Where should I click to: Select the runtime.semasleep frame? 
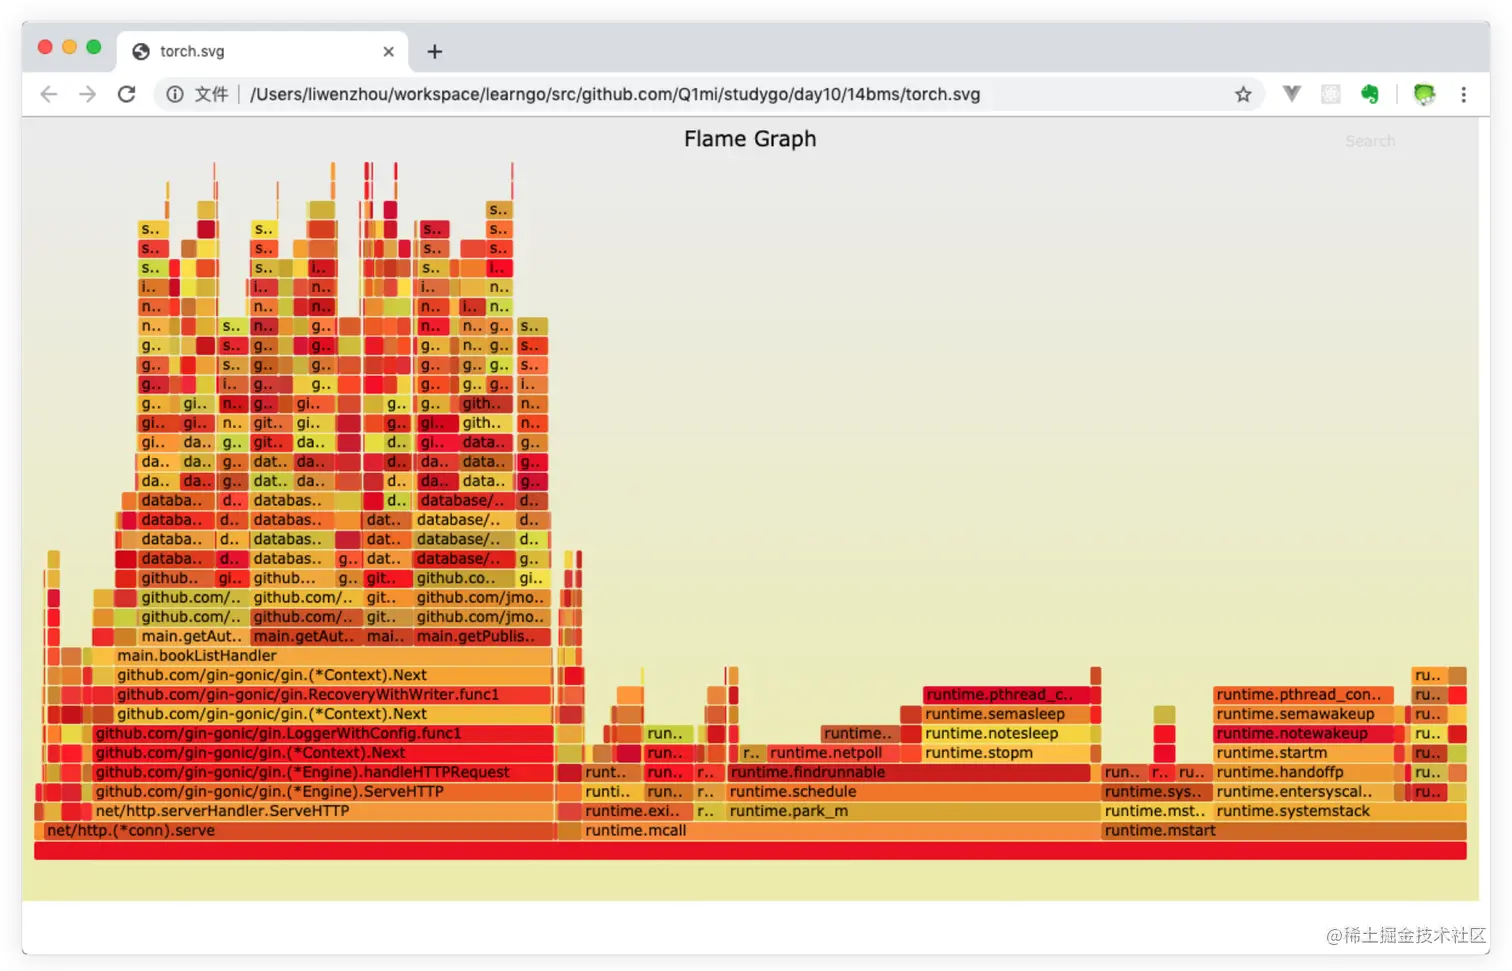(x=1005, y=714)
